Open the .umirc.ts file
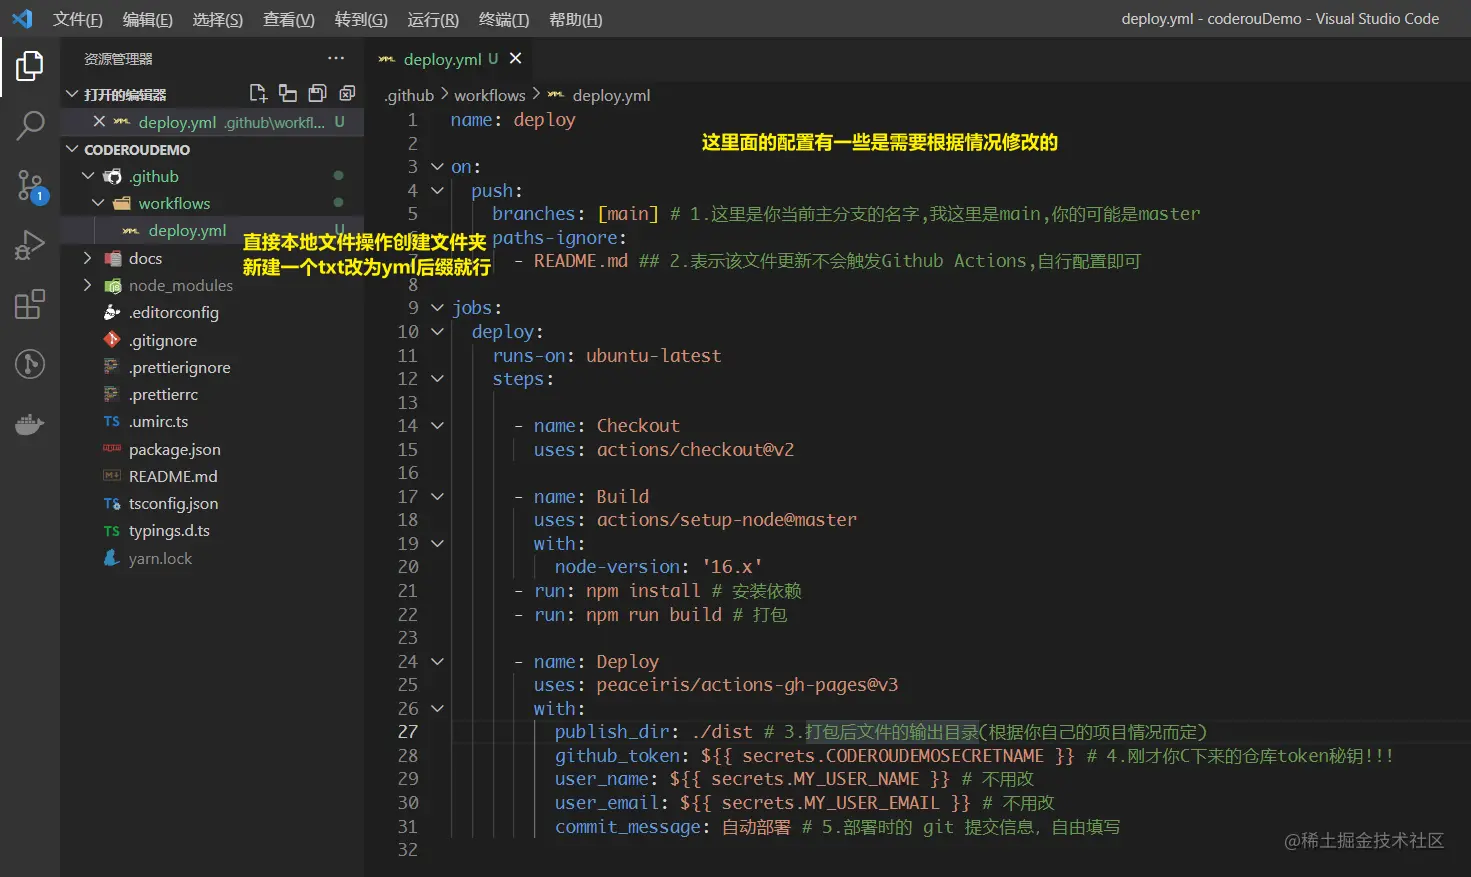Image resolution: width=1471 pixels, height=877 pixels. coord(158,421)
